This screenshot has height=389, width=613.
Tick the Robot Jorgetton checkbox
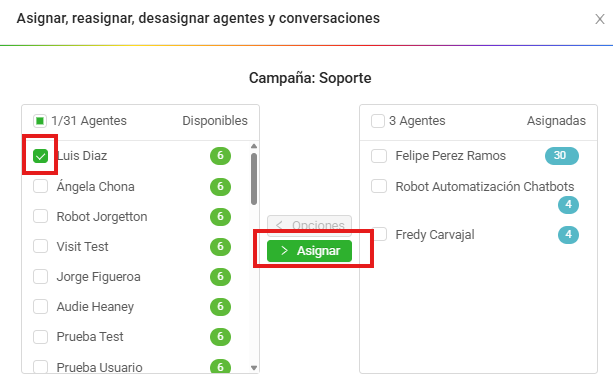[x=40, y=216]
